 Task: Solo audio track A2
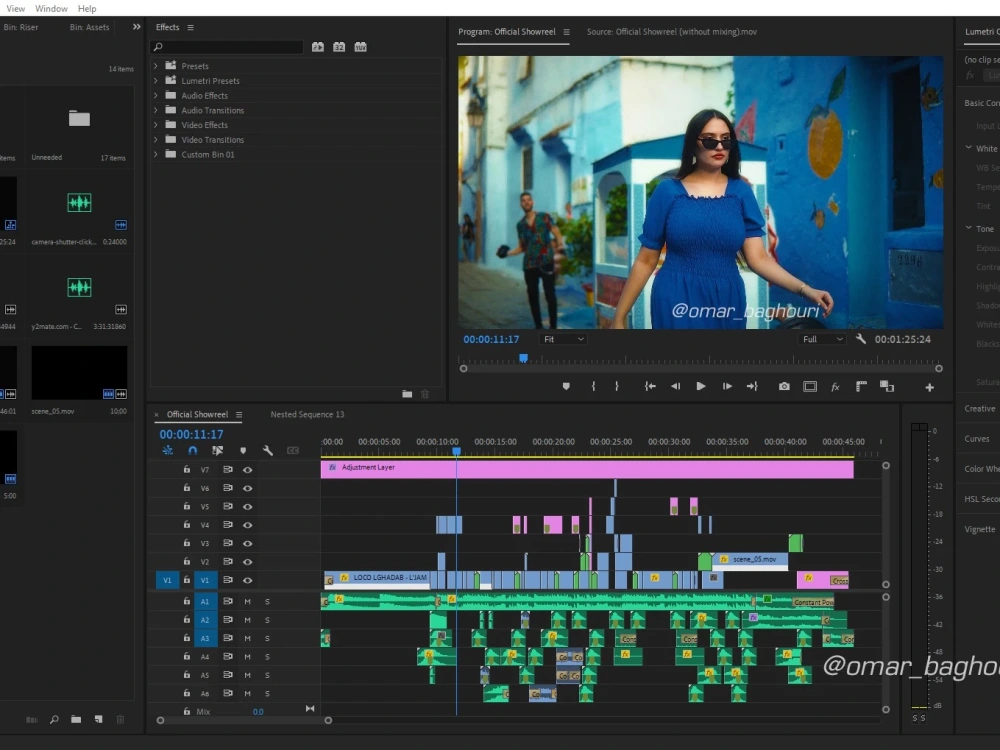click(267, 620)
